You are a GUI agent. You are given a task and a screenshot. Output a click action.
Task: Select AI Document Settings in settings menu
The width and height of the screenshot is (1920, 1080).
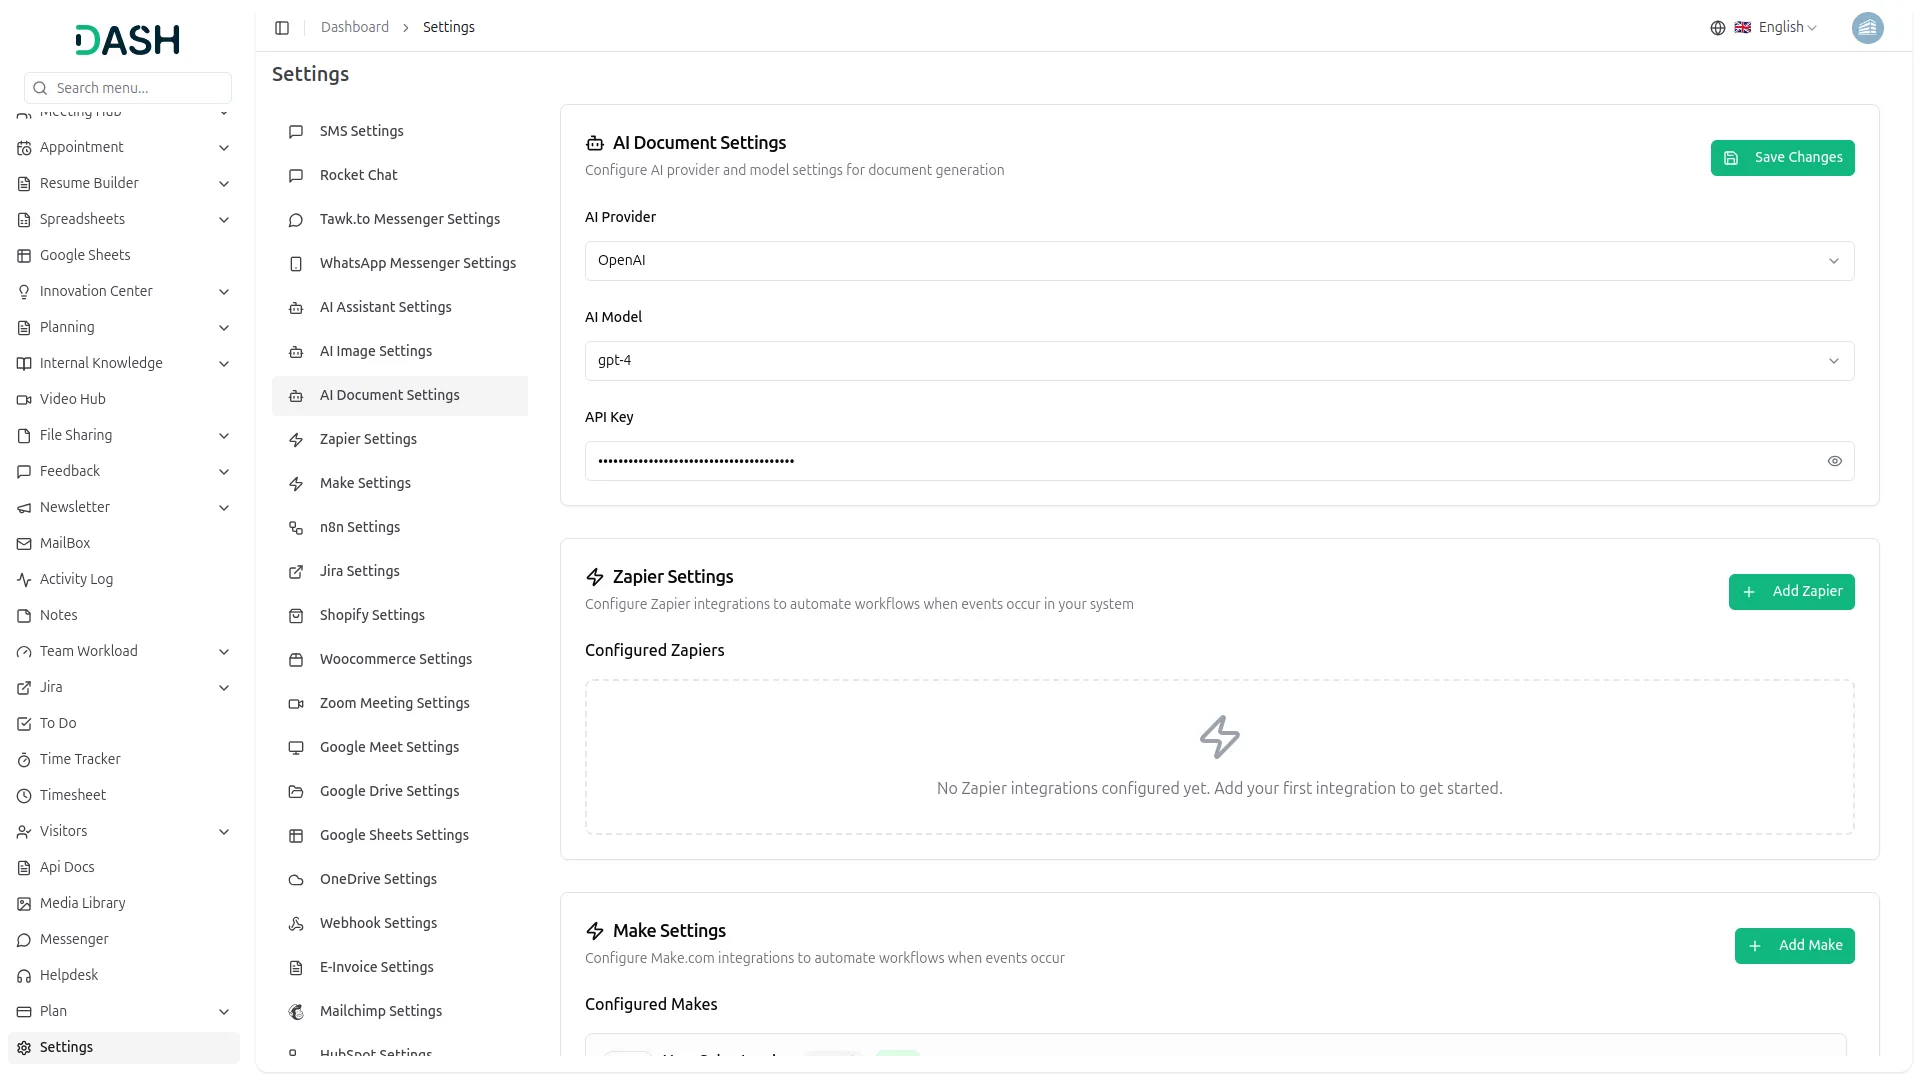click(x=389, y=395)
